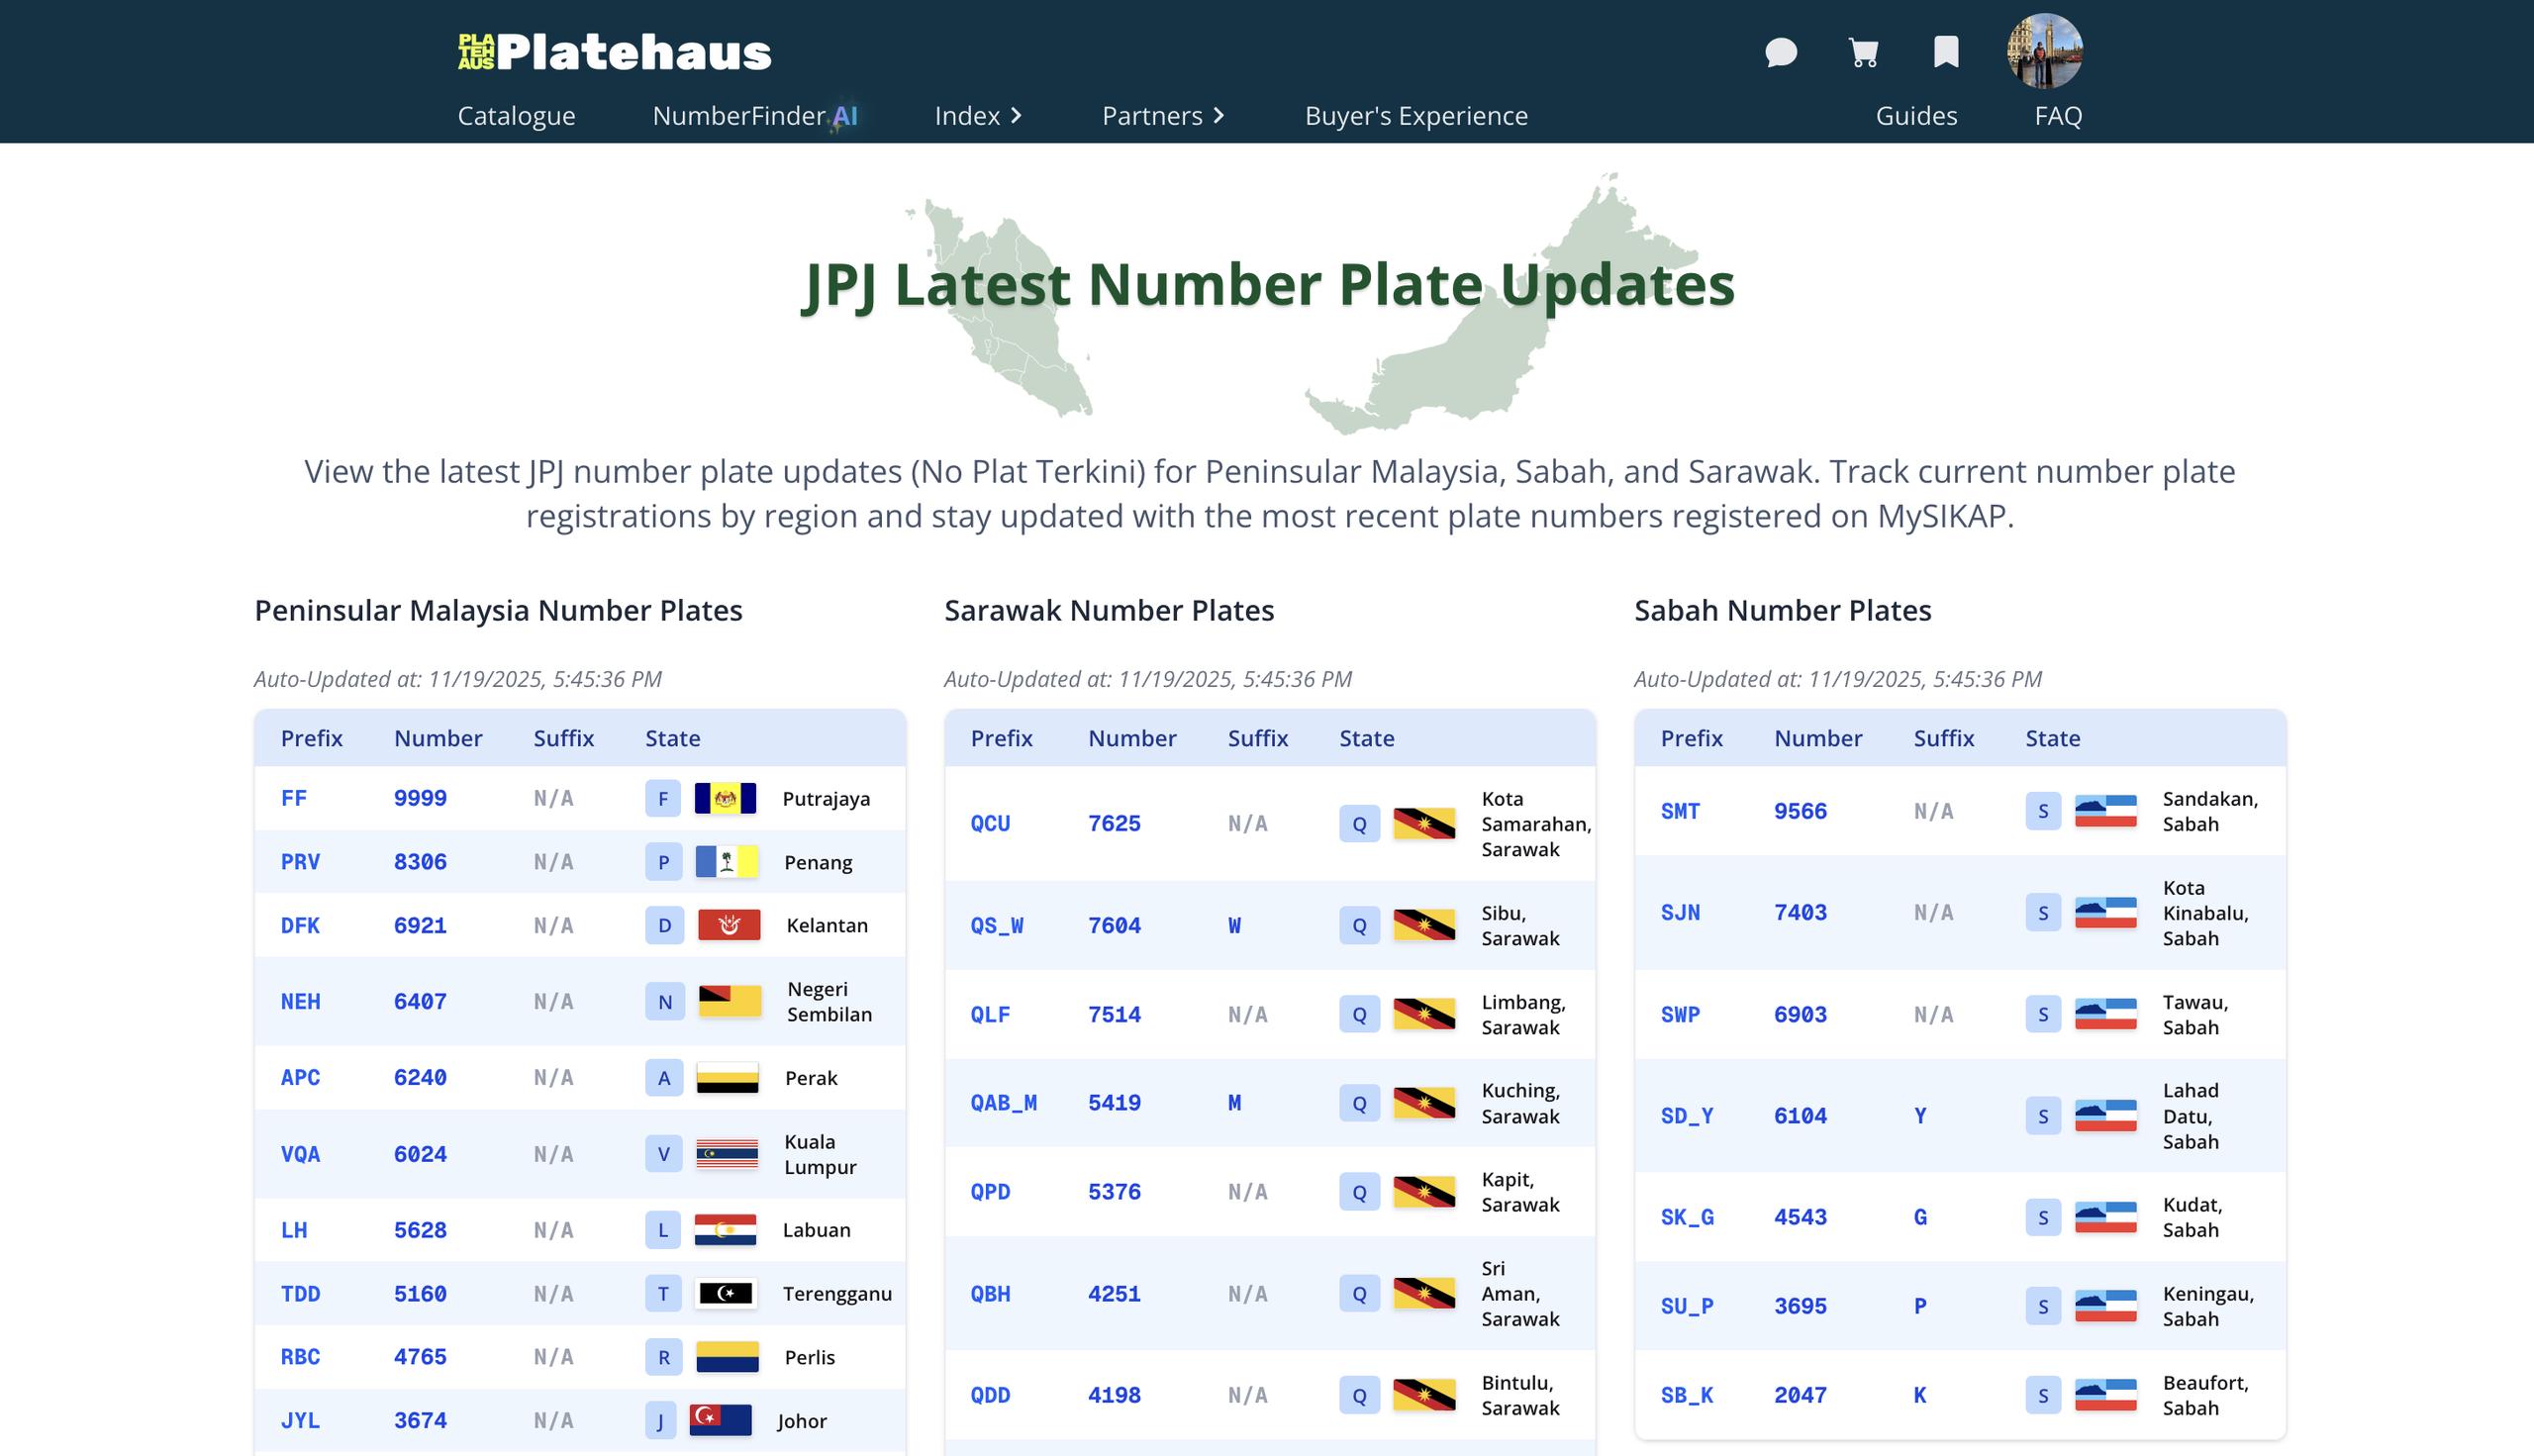Click the Sabah flag in SMT row
The image size is (2534, 1456).
click(x=2105, y=811)
